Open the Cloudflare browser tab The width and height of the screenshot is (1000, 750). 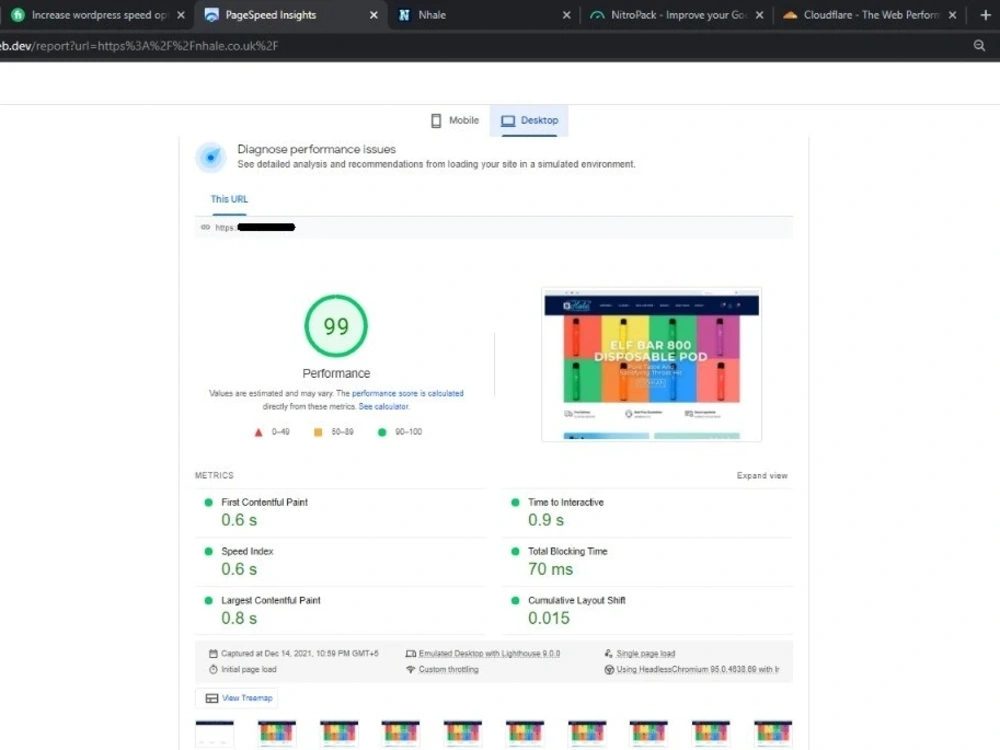click(x=869, y=15)
